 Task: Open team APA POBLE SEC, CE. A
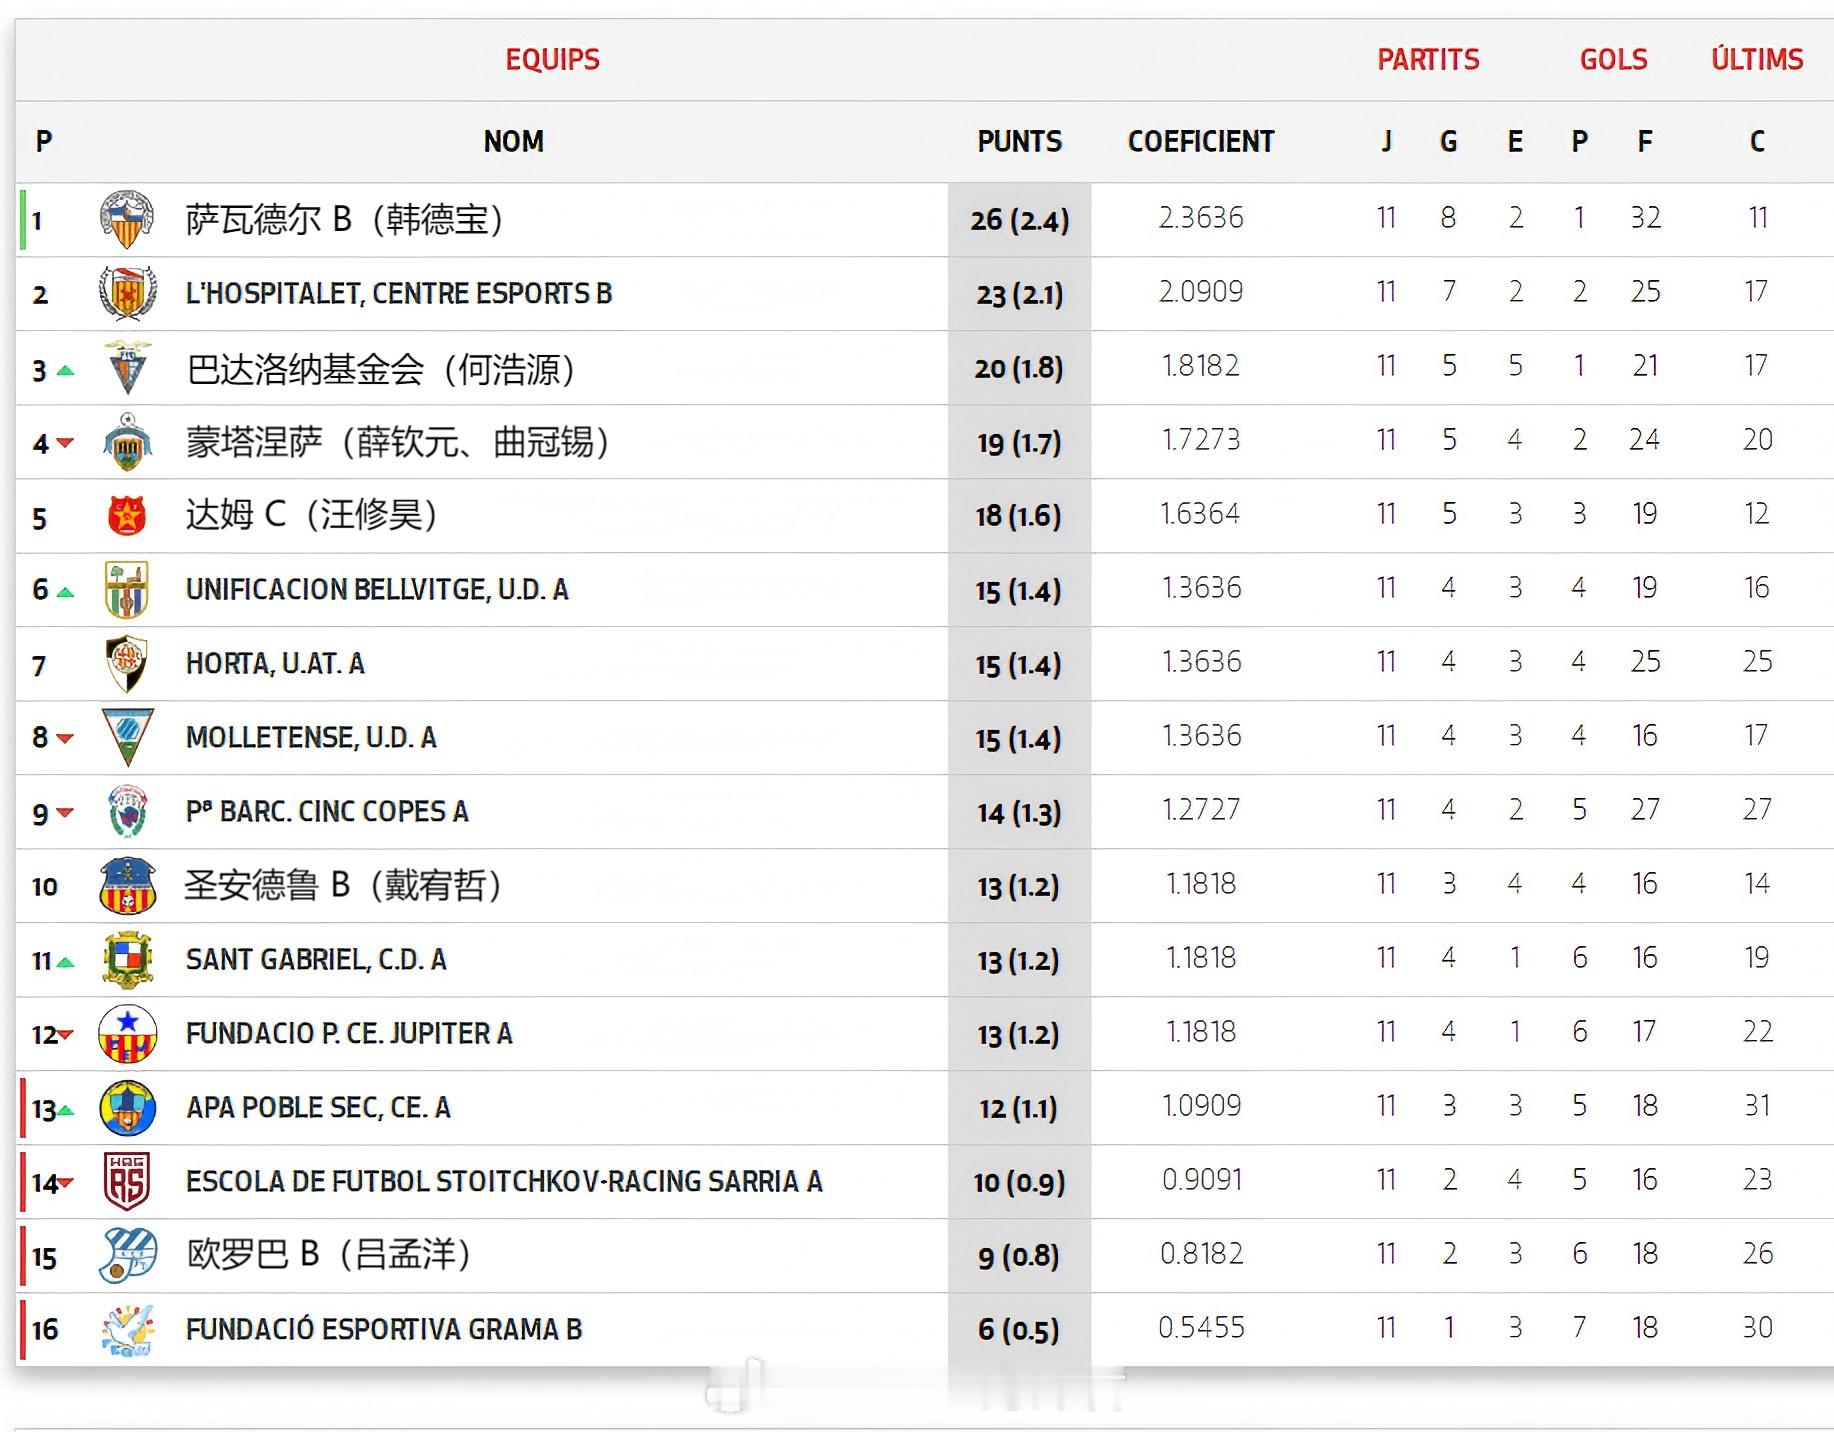click(318, 1107)
